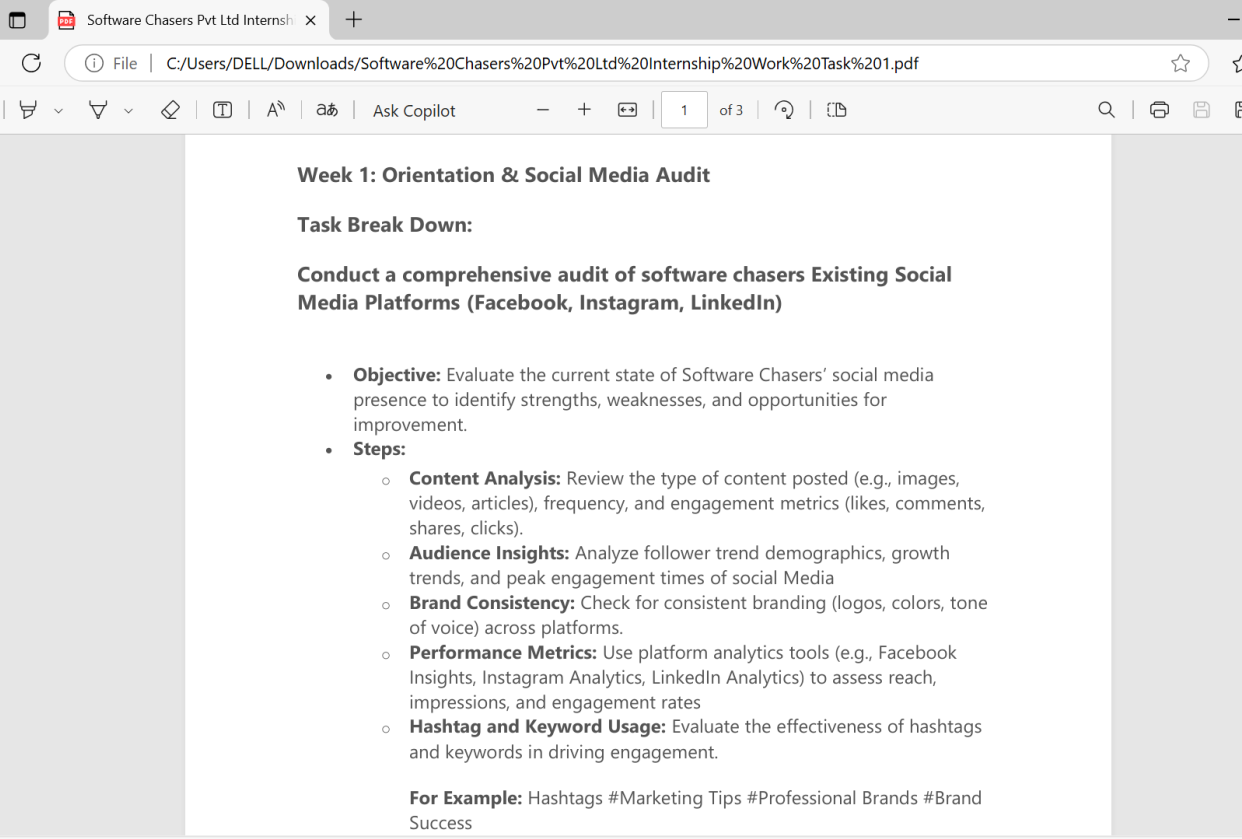Toggle Fit to width

coord(627,110)
